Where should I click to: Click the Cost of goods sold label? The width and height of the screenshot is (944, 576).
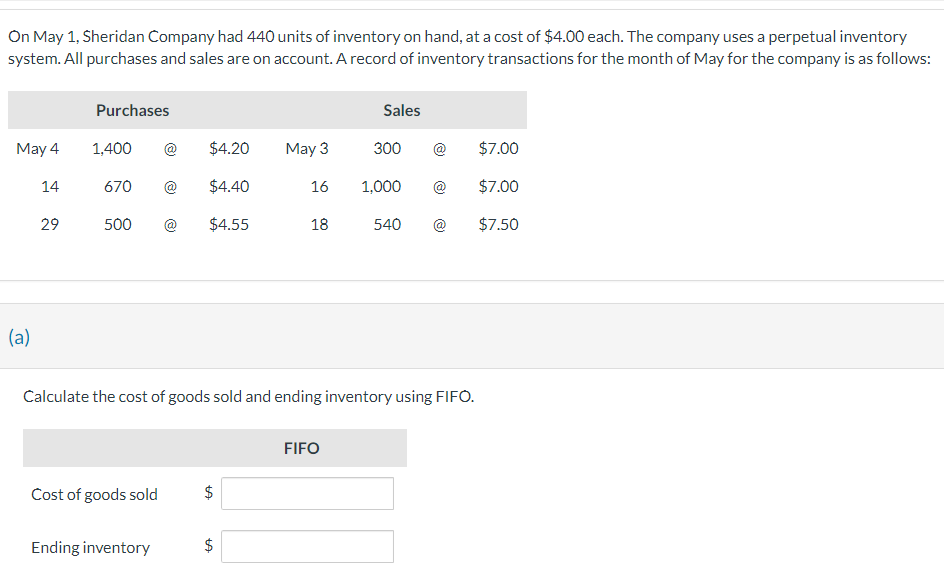95,495
